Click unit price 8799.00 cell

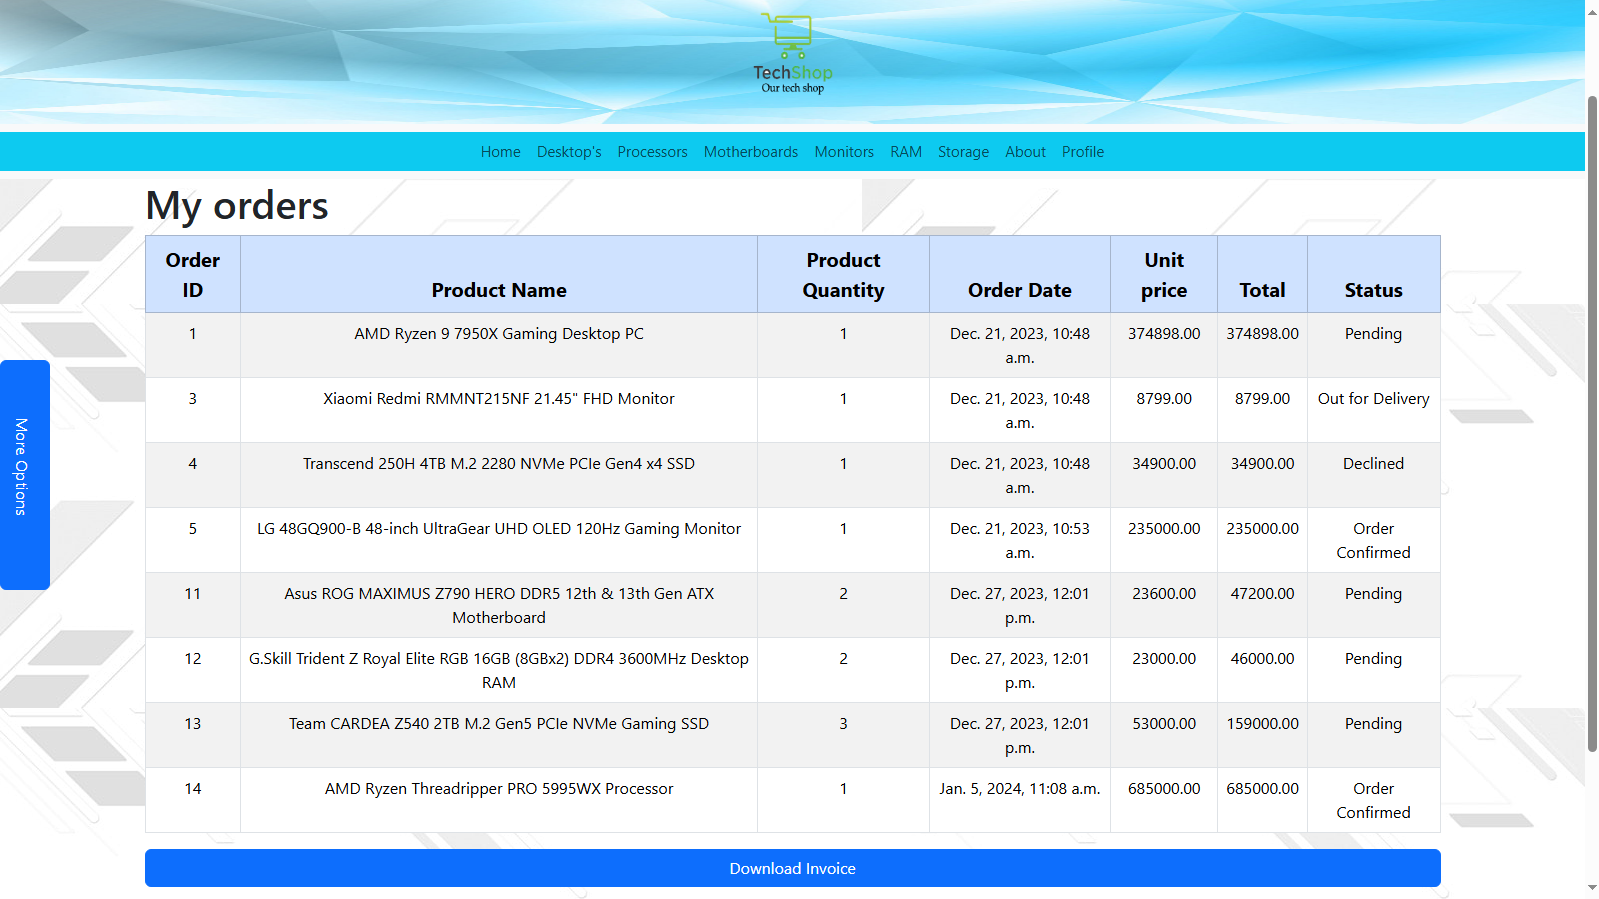[1164, 410]
